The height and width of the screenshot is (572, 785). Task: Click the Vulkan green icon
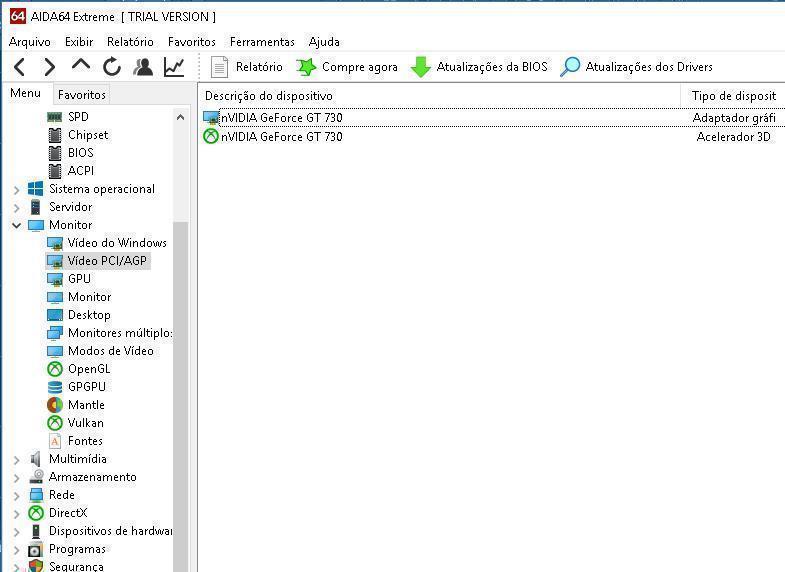point(55,423)
